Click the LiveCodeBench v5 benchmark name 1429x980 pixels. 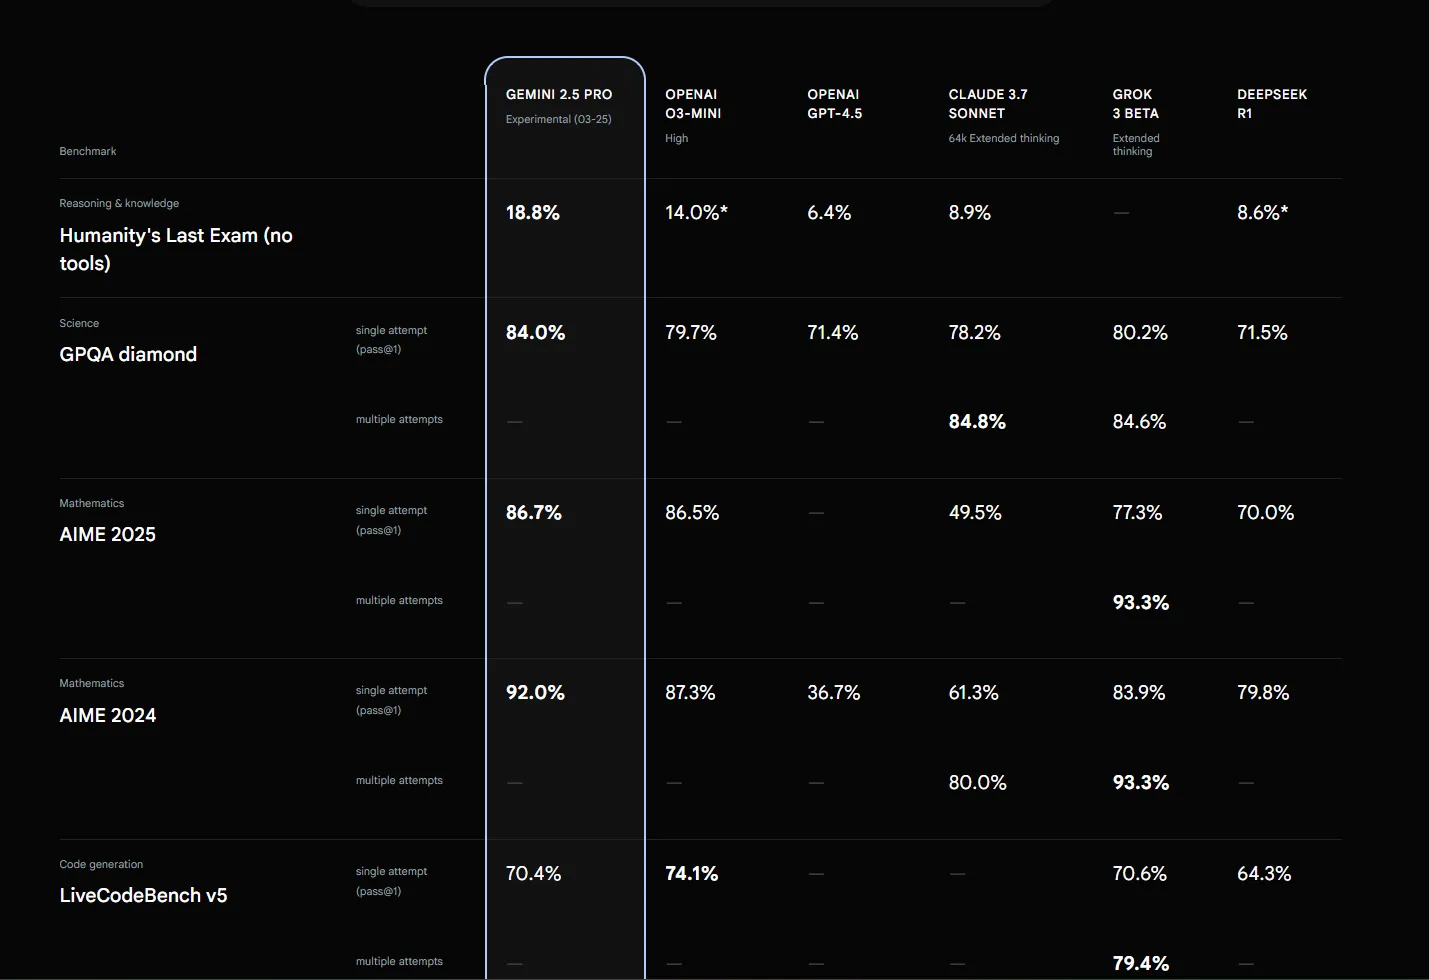pyautogui.click(x=143, y=895)
